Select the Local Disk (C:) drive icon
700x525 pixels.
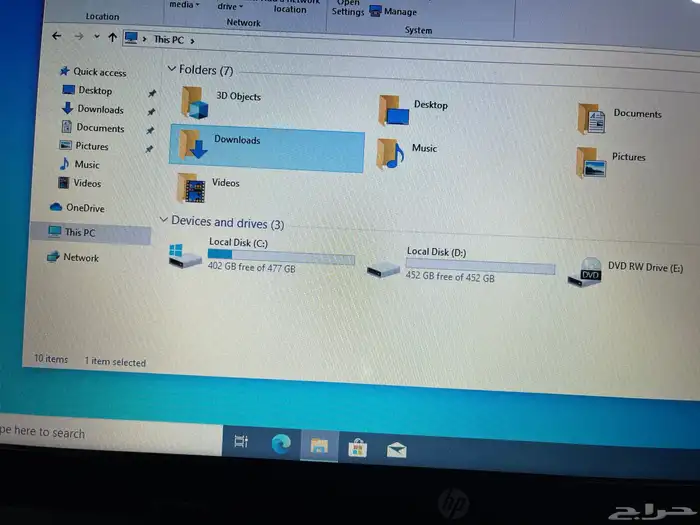point(185,256)
